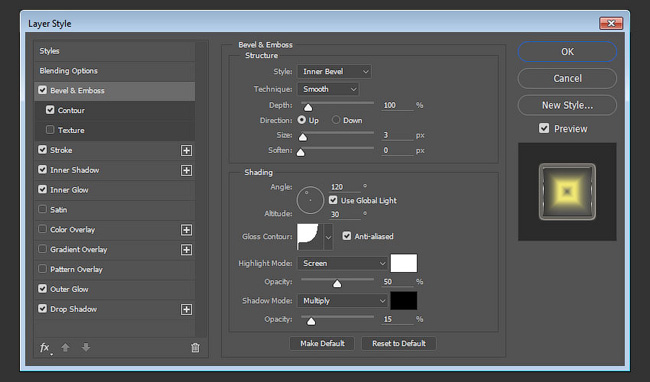The width and height of the screenshot is (650, 382).
Task: Toggle the Preview checkbox
Action: point(544,128)
